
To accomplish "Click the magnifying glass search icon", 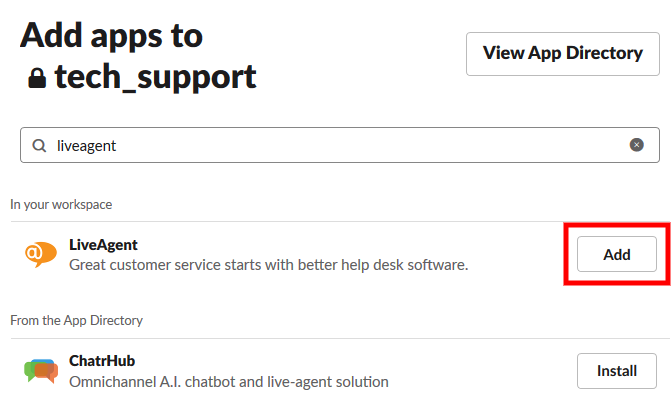I will tap(39, 145).
